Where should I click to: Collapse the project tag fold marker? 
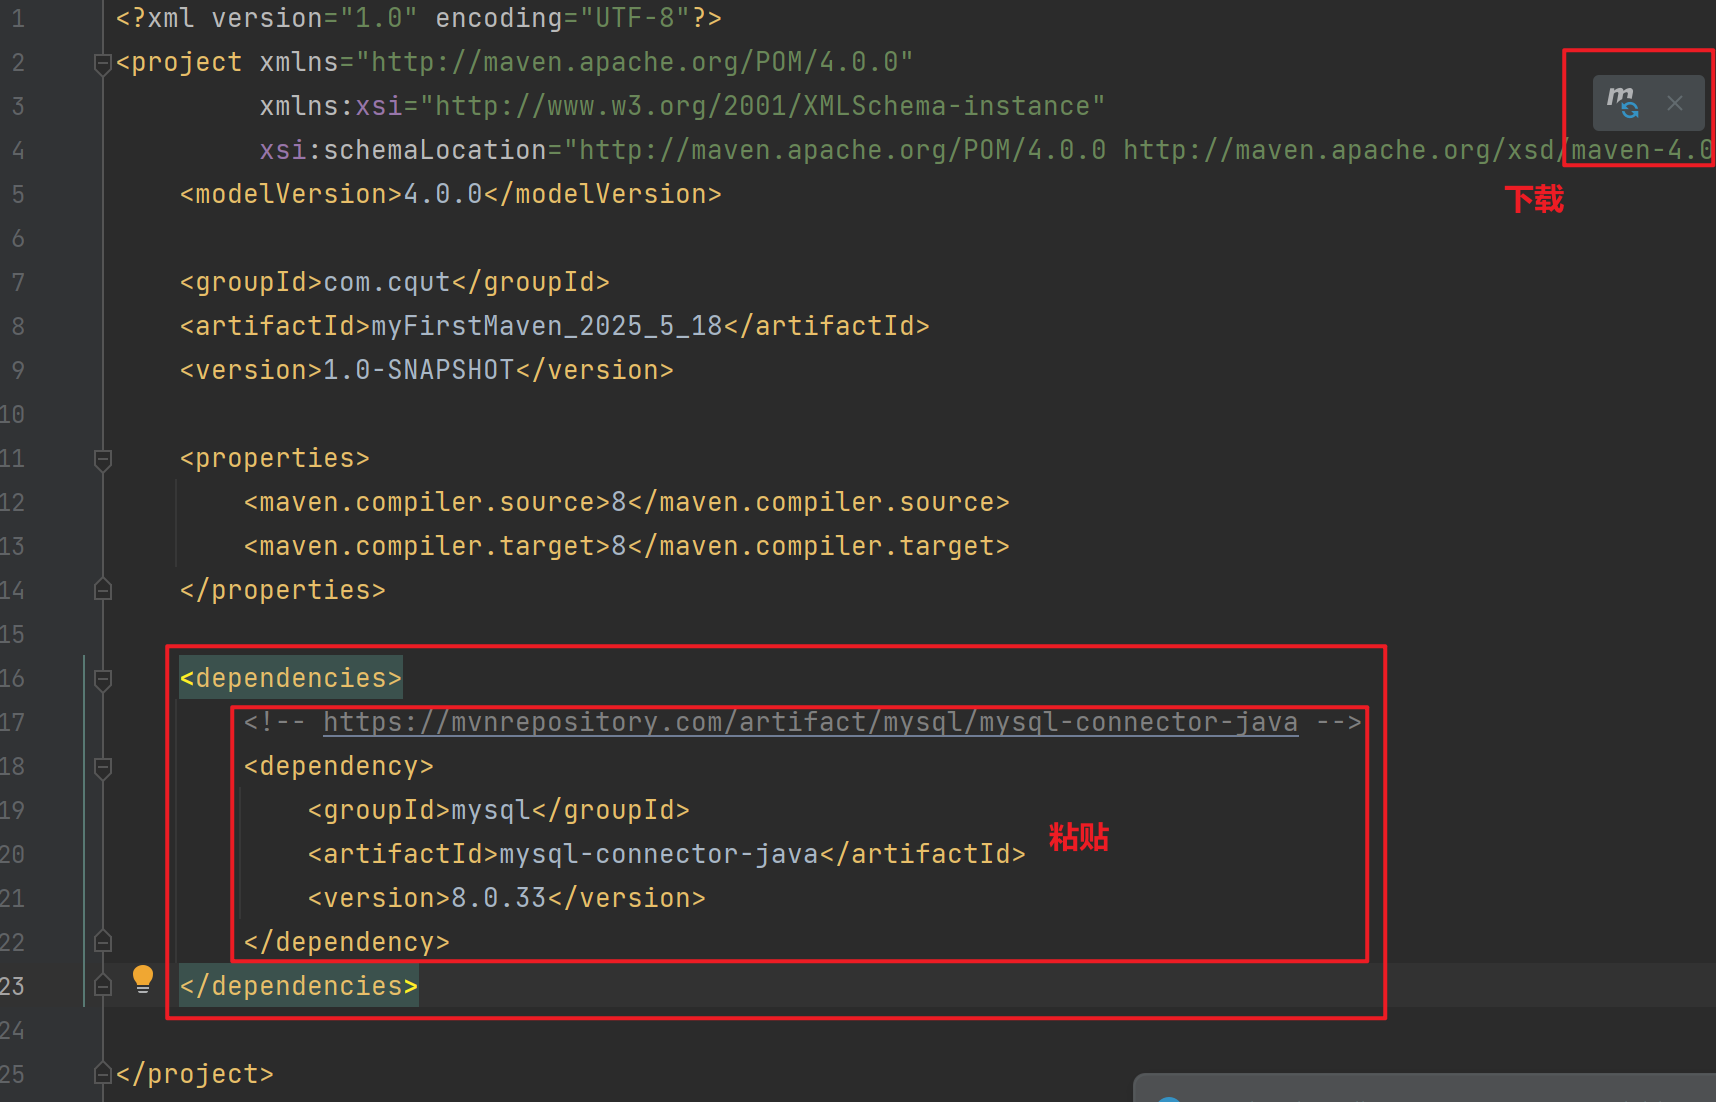[x=102, y=64]
